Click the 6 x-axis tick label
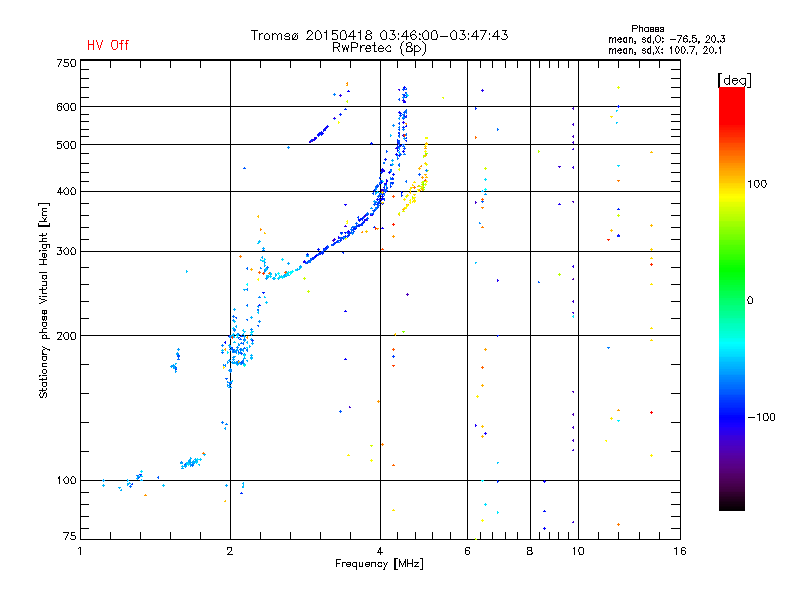 click(x=467, y=551)
